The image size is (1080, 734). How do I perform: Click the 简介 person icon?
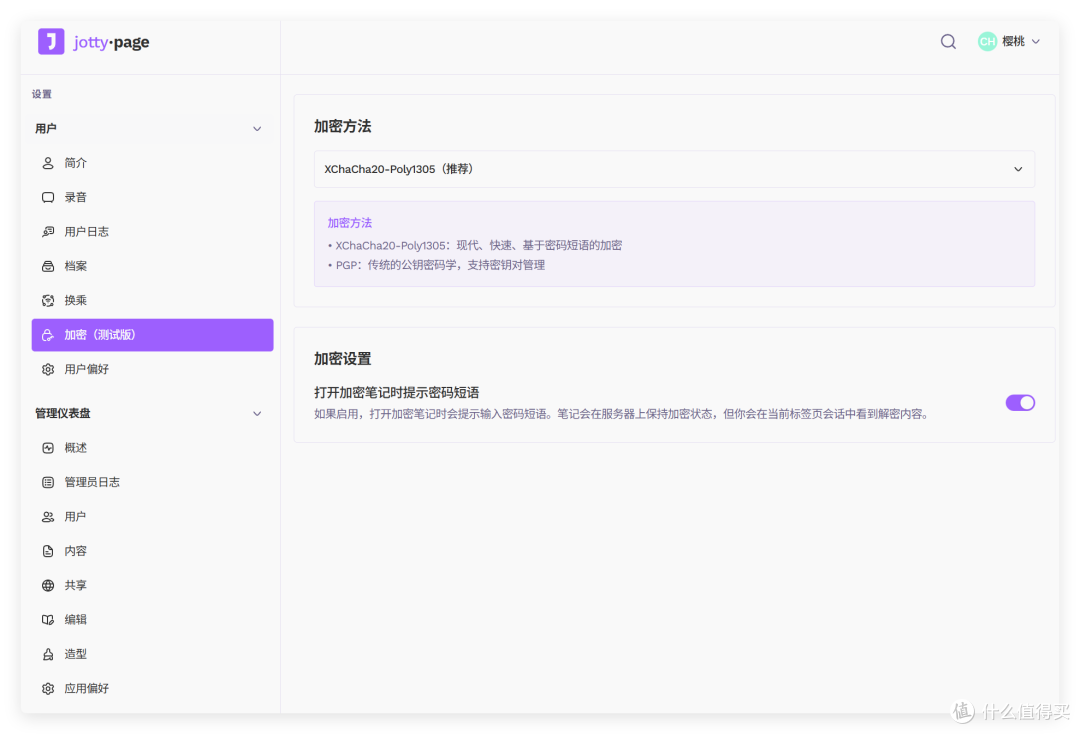point(48,163)
